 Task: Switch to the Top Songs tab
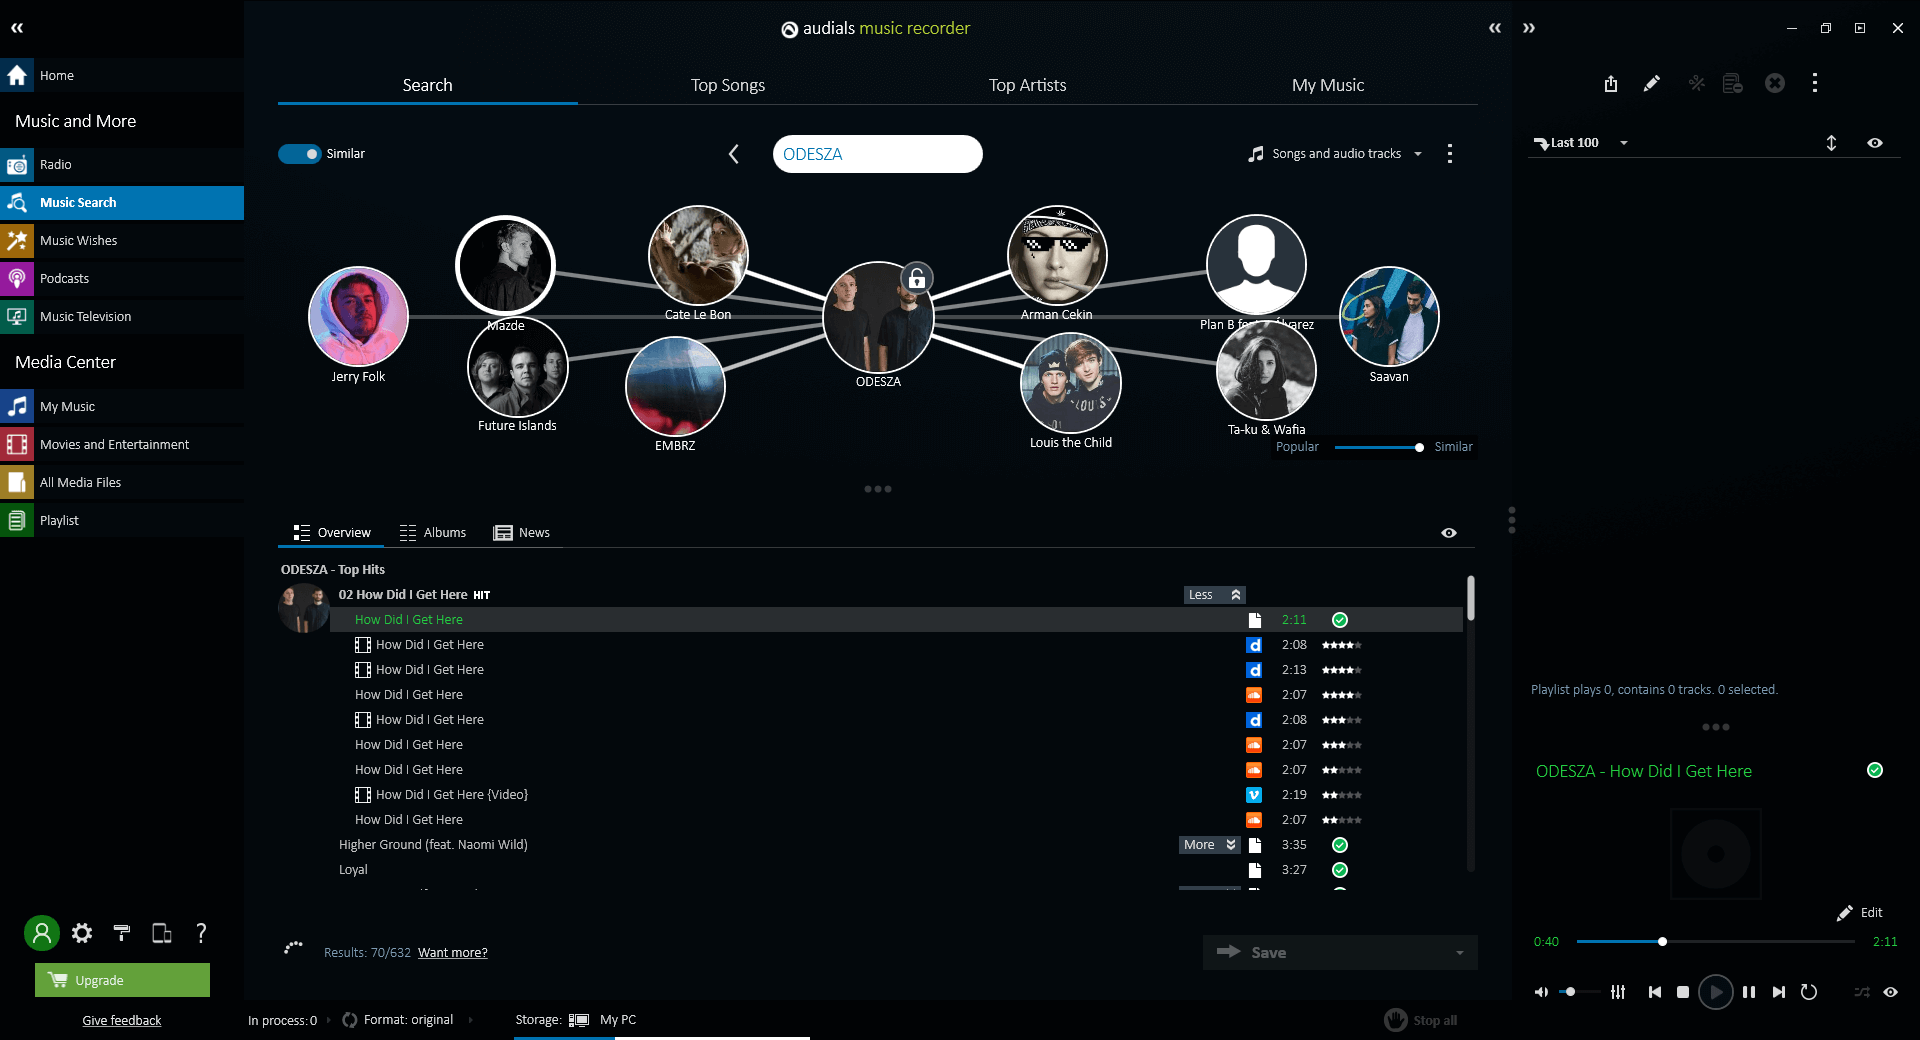[728, 85]
